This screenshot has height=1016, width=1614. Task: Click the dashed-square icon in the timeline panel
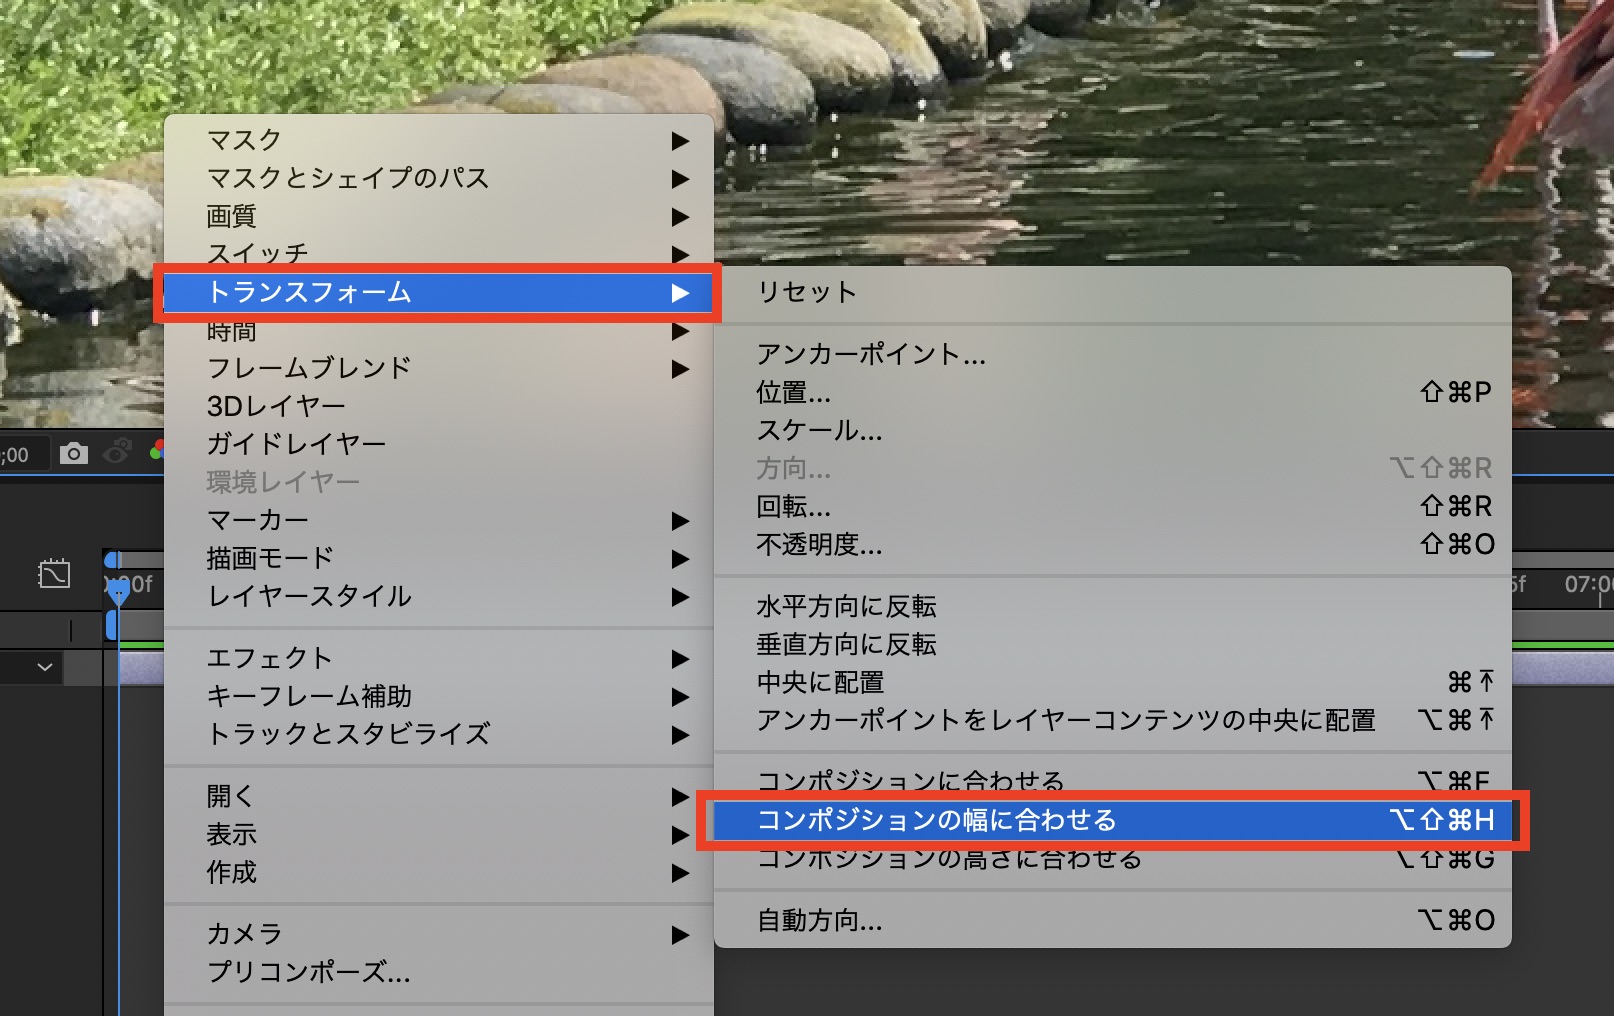pyautogui.click(x=54, y=573)
